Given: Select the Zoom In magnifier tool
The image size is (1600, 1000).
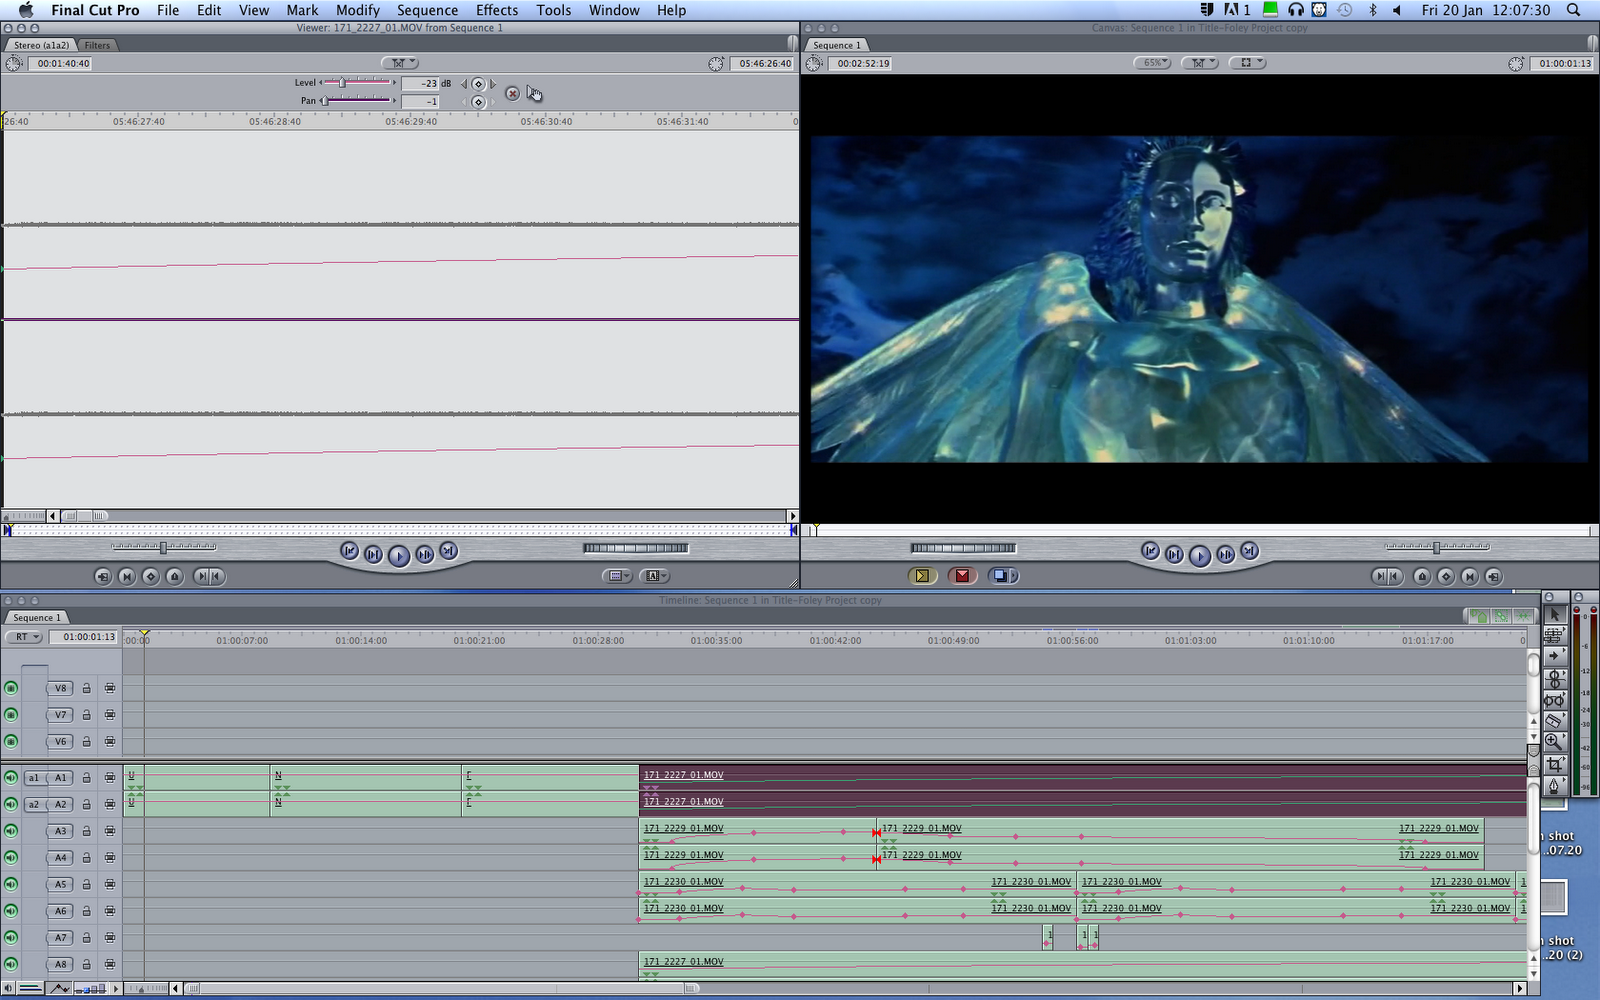Looking at the screenshot, I should coord(1554,742).
